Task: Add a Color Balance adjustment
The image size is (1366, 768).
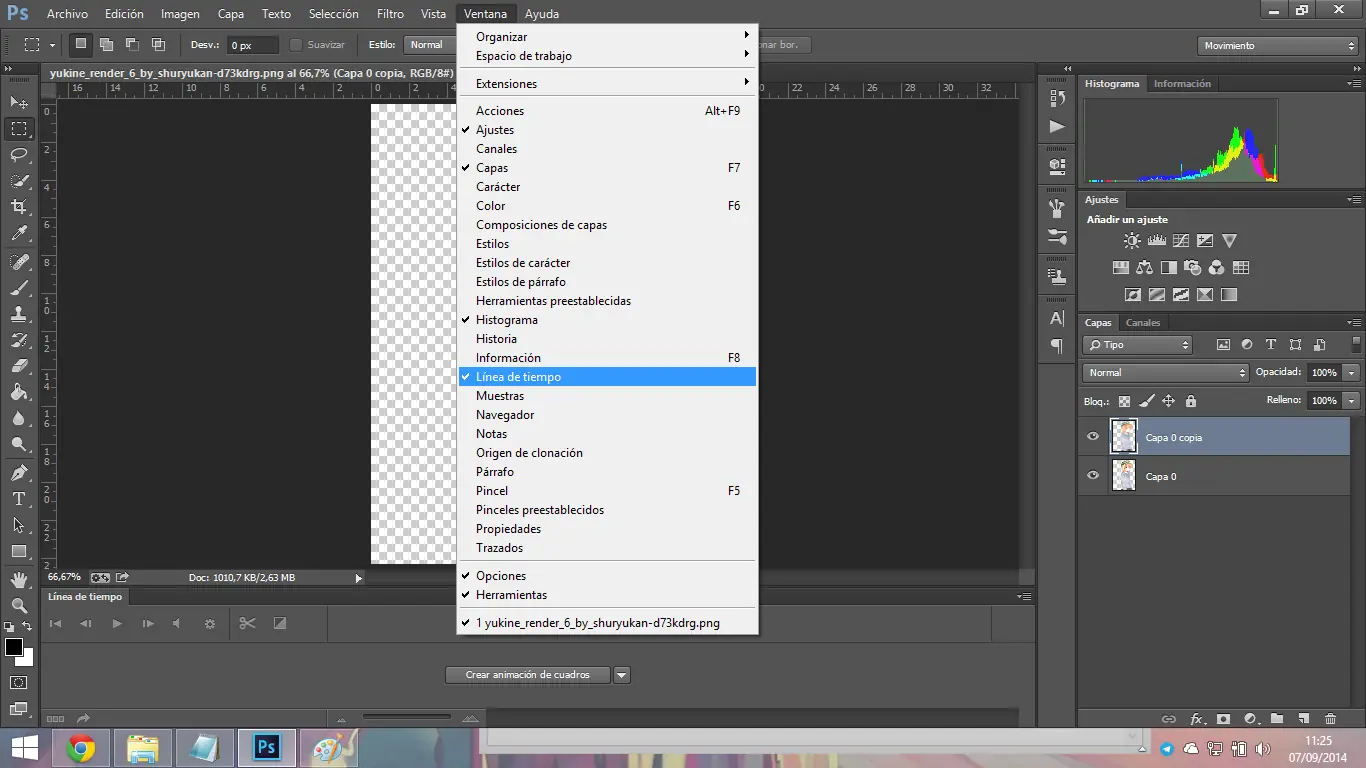Action: [1144, 267]
